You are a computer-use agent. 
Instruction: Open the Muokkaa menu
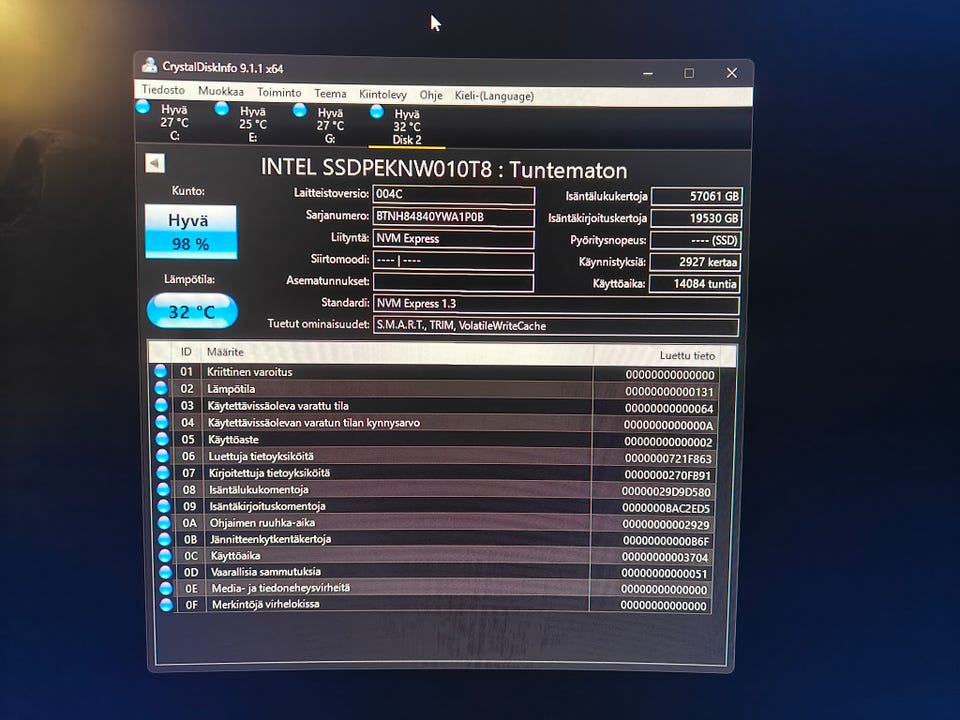tap(220, 91)
